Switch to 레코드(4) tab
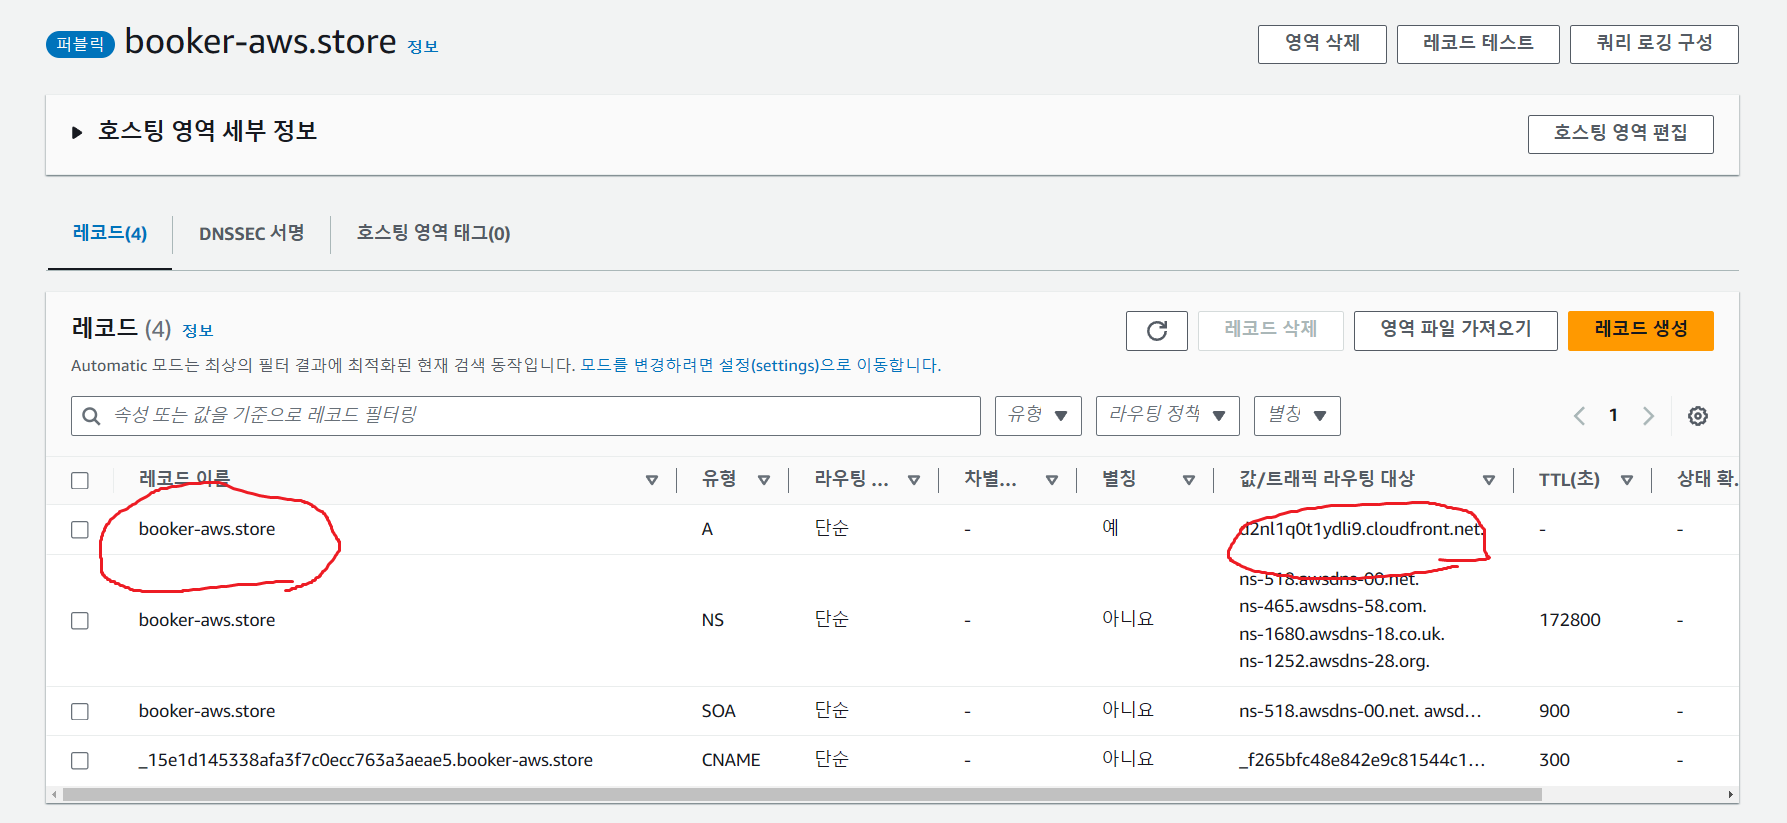This screenshot has height=823, width=1787. pos(110,233)
